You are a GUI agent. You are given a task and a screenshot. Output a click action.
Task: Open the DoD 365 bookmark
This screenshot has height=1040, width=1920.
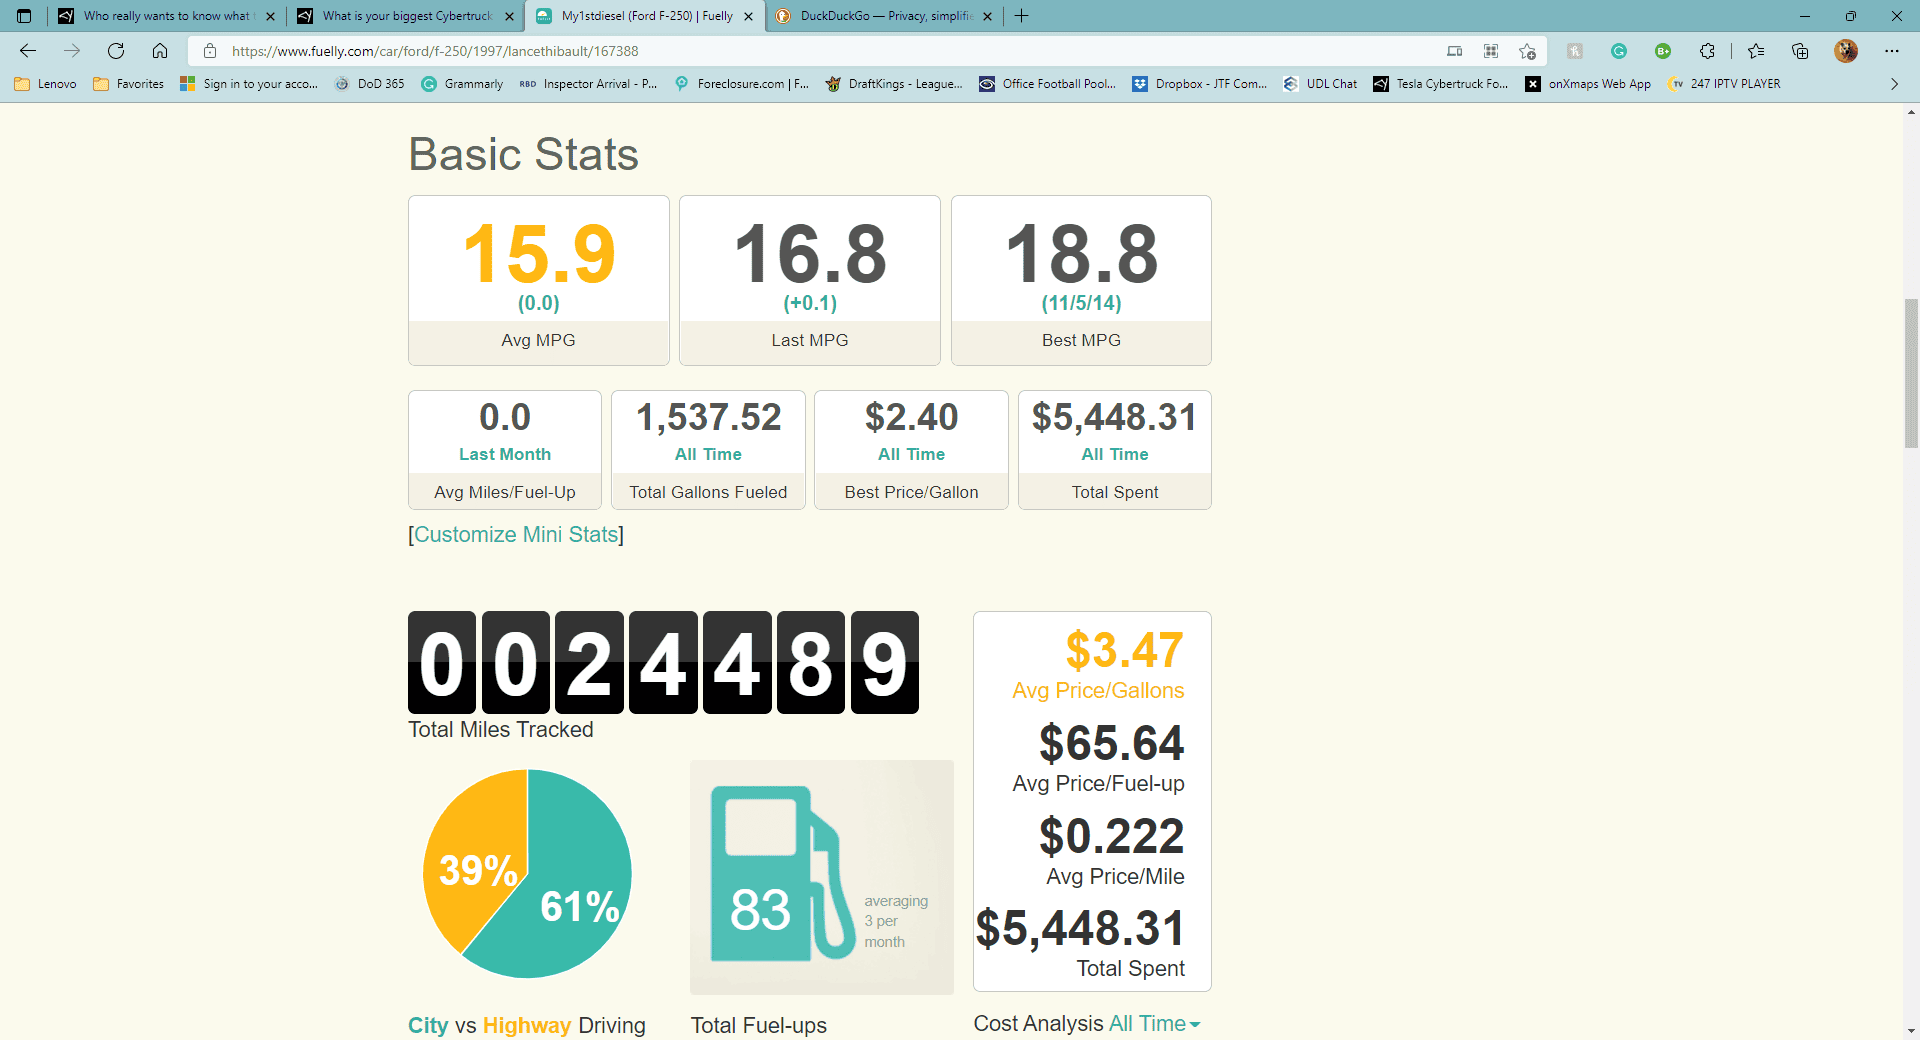pos(370,84)
